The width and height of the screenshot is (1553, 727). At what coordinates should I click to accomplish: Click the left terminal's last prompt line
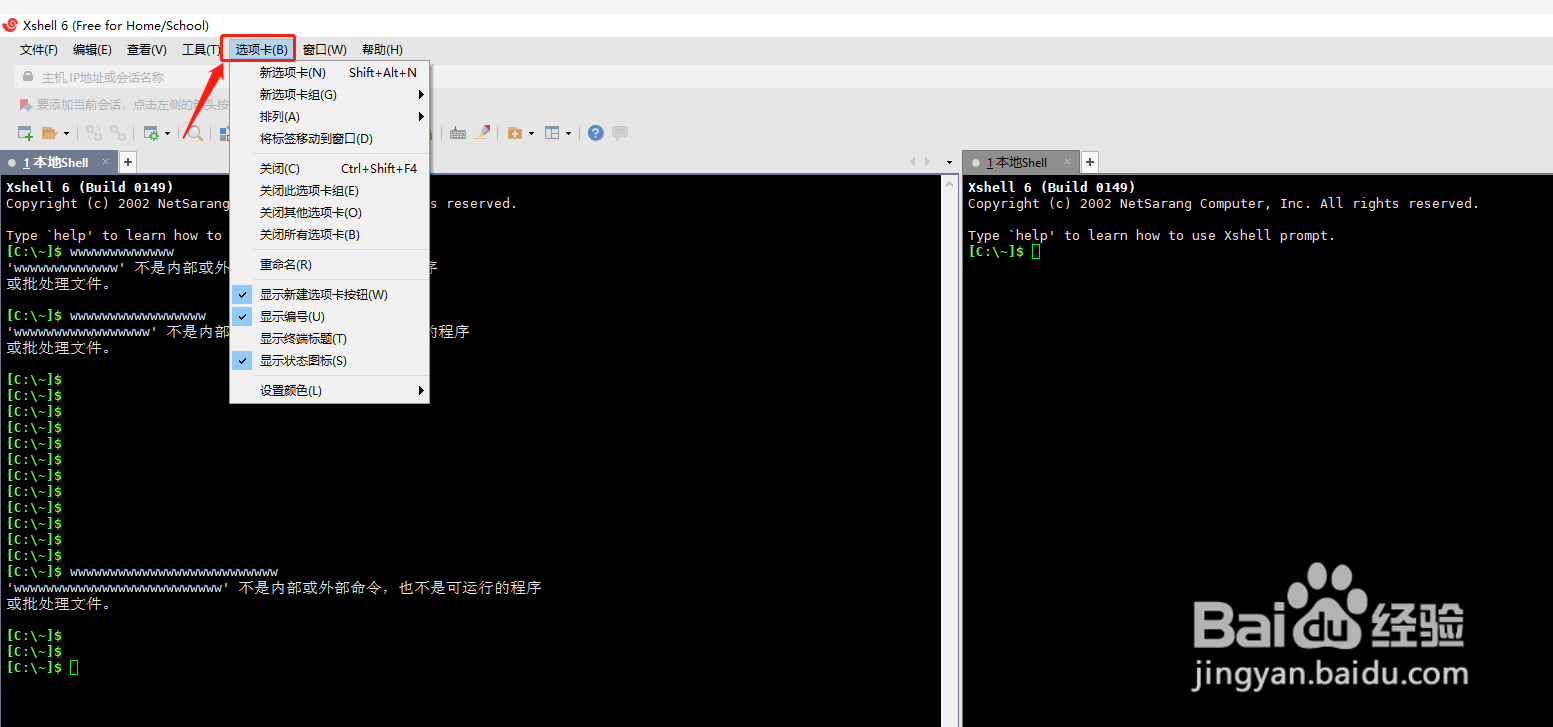coord(42,667)
